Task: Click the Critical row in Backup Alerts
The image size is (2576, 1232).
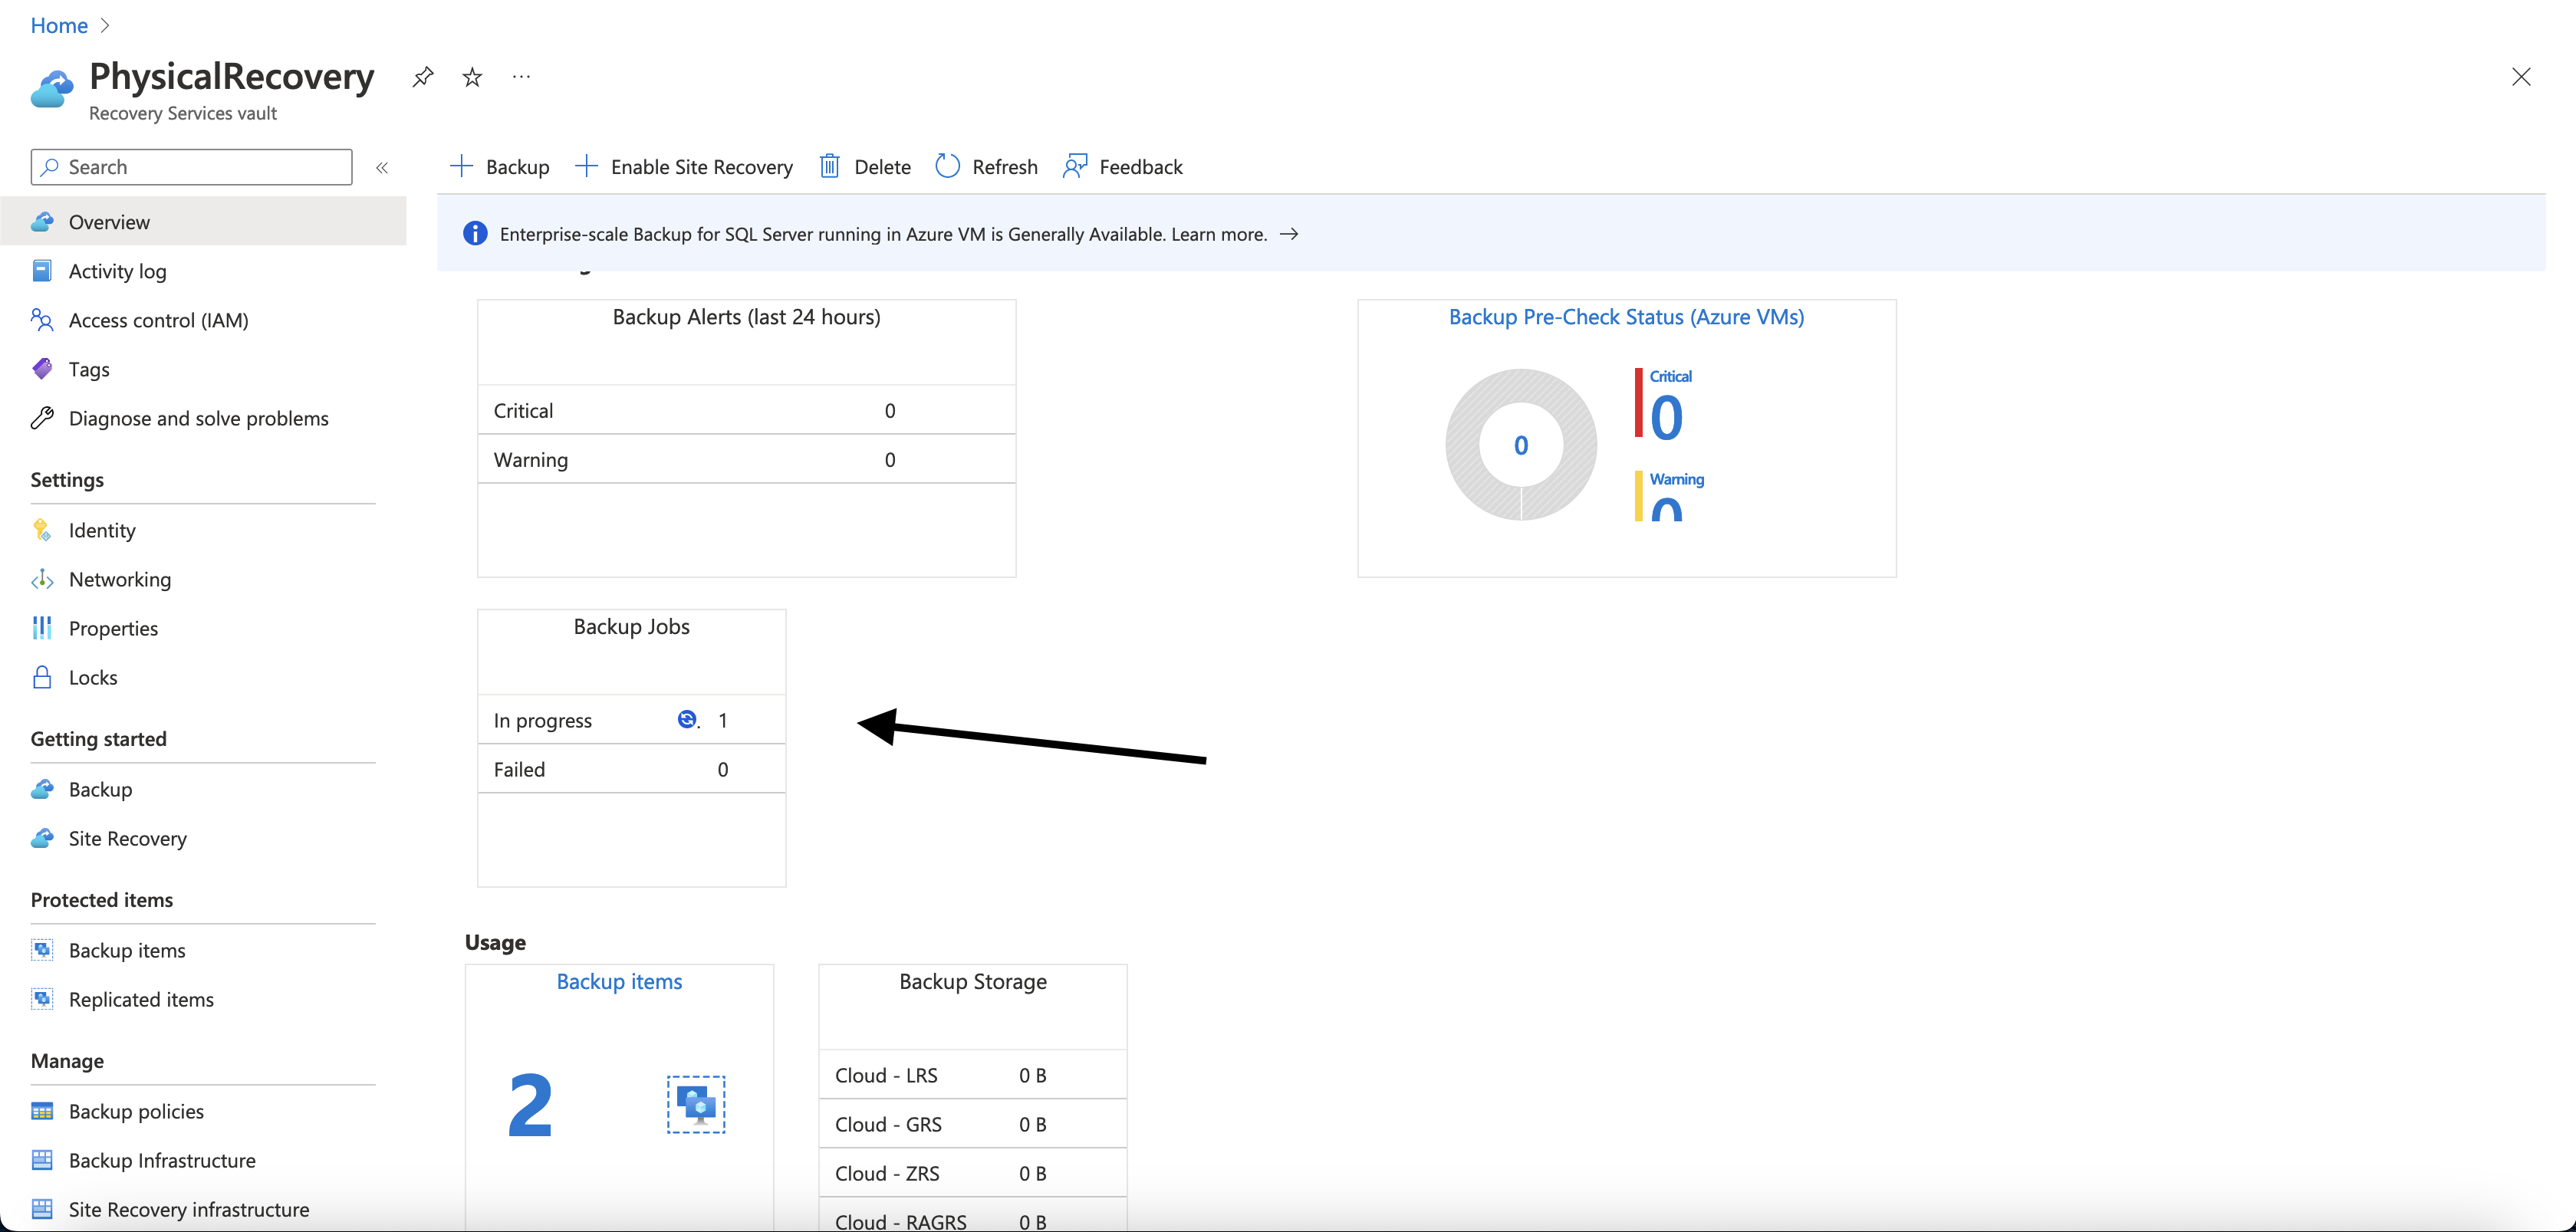Action: (746, 410)
